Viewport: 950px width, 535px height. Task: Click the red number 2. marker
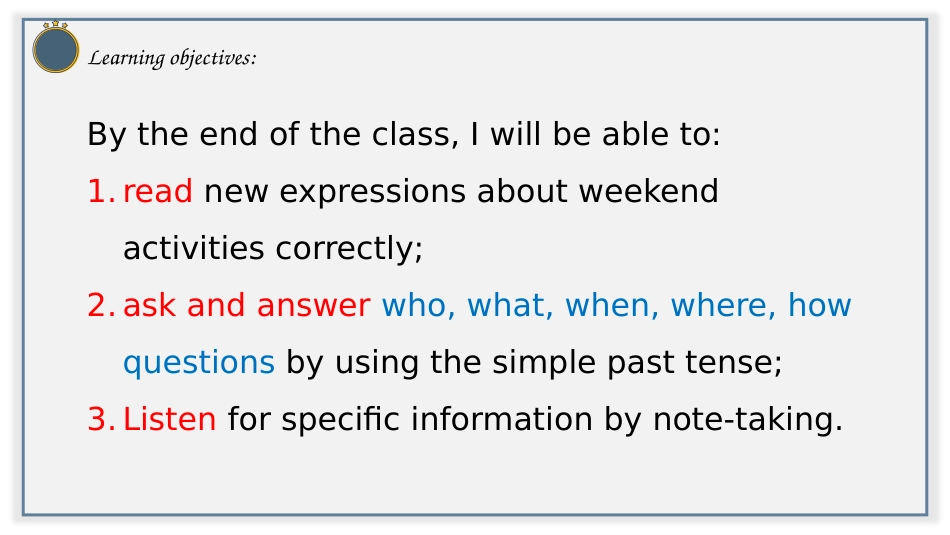(101, 305)
